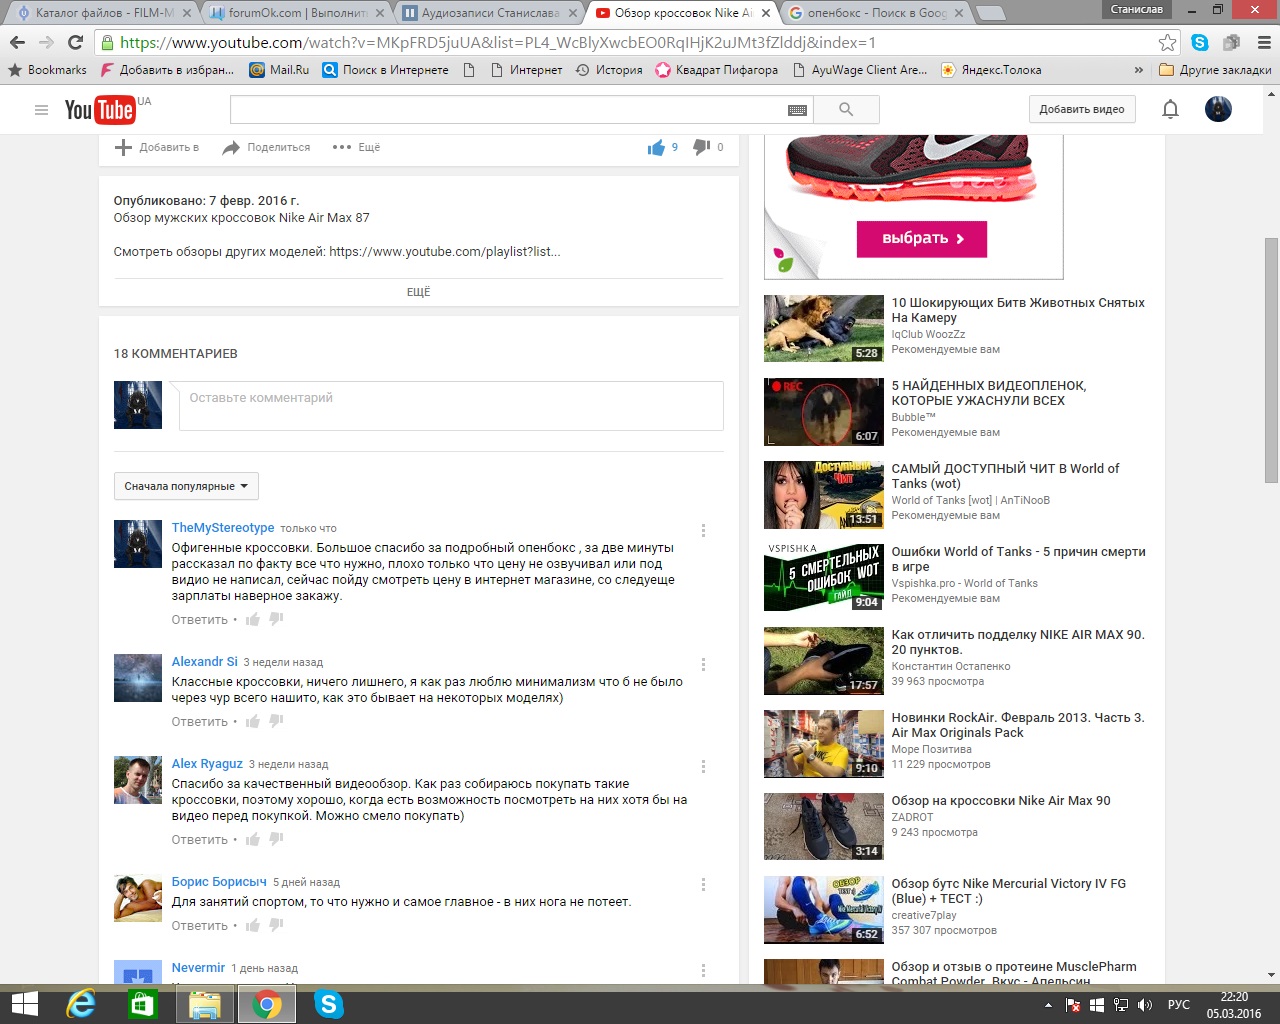This screenshot has width=1280, height=1024.
Task: Open options menu for Alex Ryaguz comment
Action: point(703,767)
